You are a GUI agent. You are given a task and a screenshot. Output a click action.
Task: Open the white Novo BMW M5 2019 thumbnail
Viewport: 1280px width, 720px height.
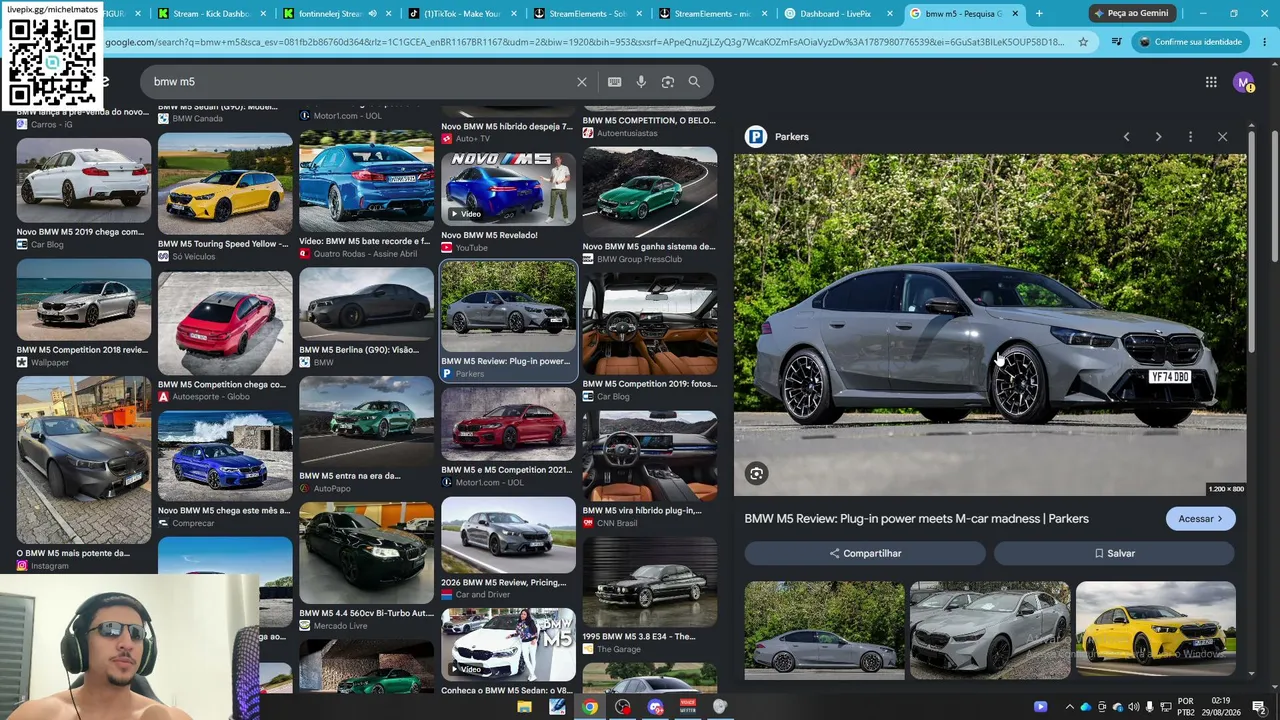pyautogui.click(x=84, y=181)
